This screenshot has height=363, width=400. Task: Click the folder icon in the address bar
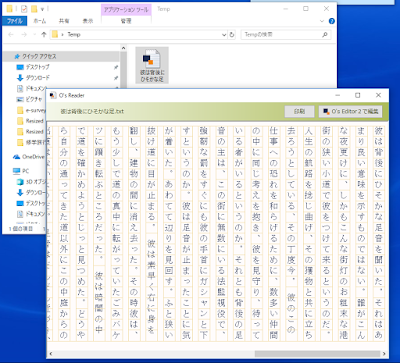click(55, 34)
